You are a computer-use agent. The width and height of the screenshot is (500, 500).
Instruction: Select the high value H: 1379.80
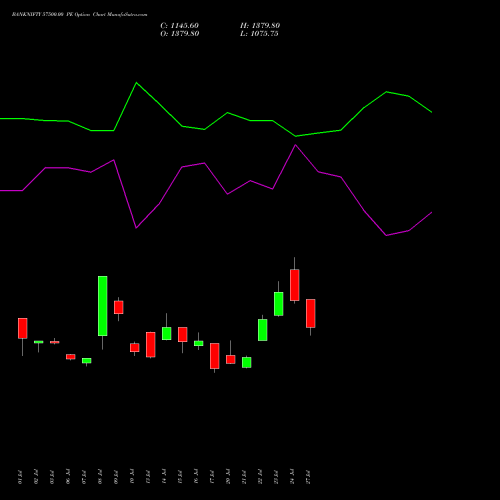tap(260, 26)
